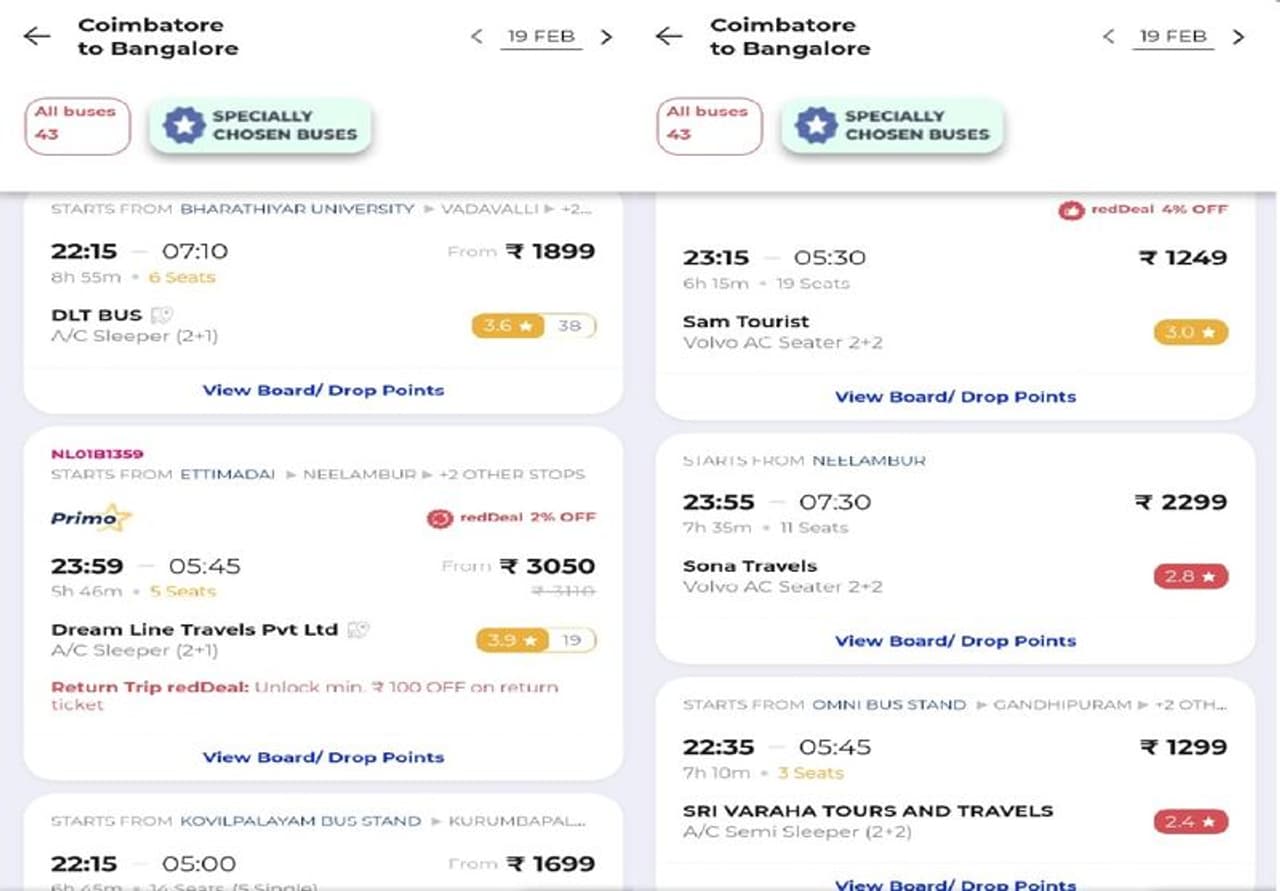This screenshot has width=1280, height=891.
Task: Go to previous date in left panel
Action: coord(477,37)
